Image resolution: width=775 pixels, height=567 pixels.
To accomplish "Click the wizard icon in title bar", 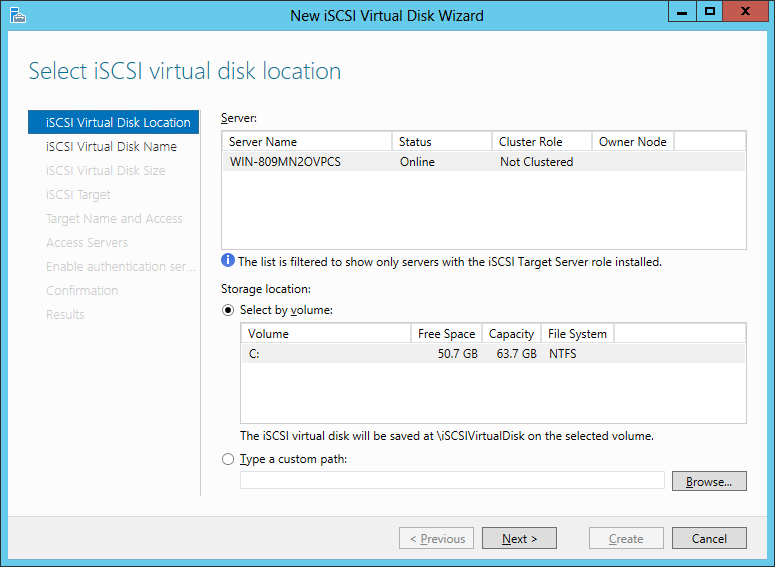I will pos(17,15).
